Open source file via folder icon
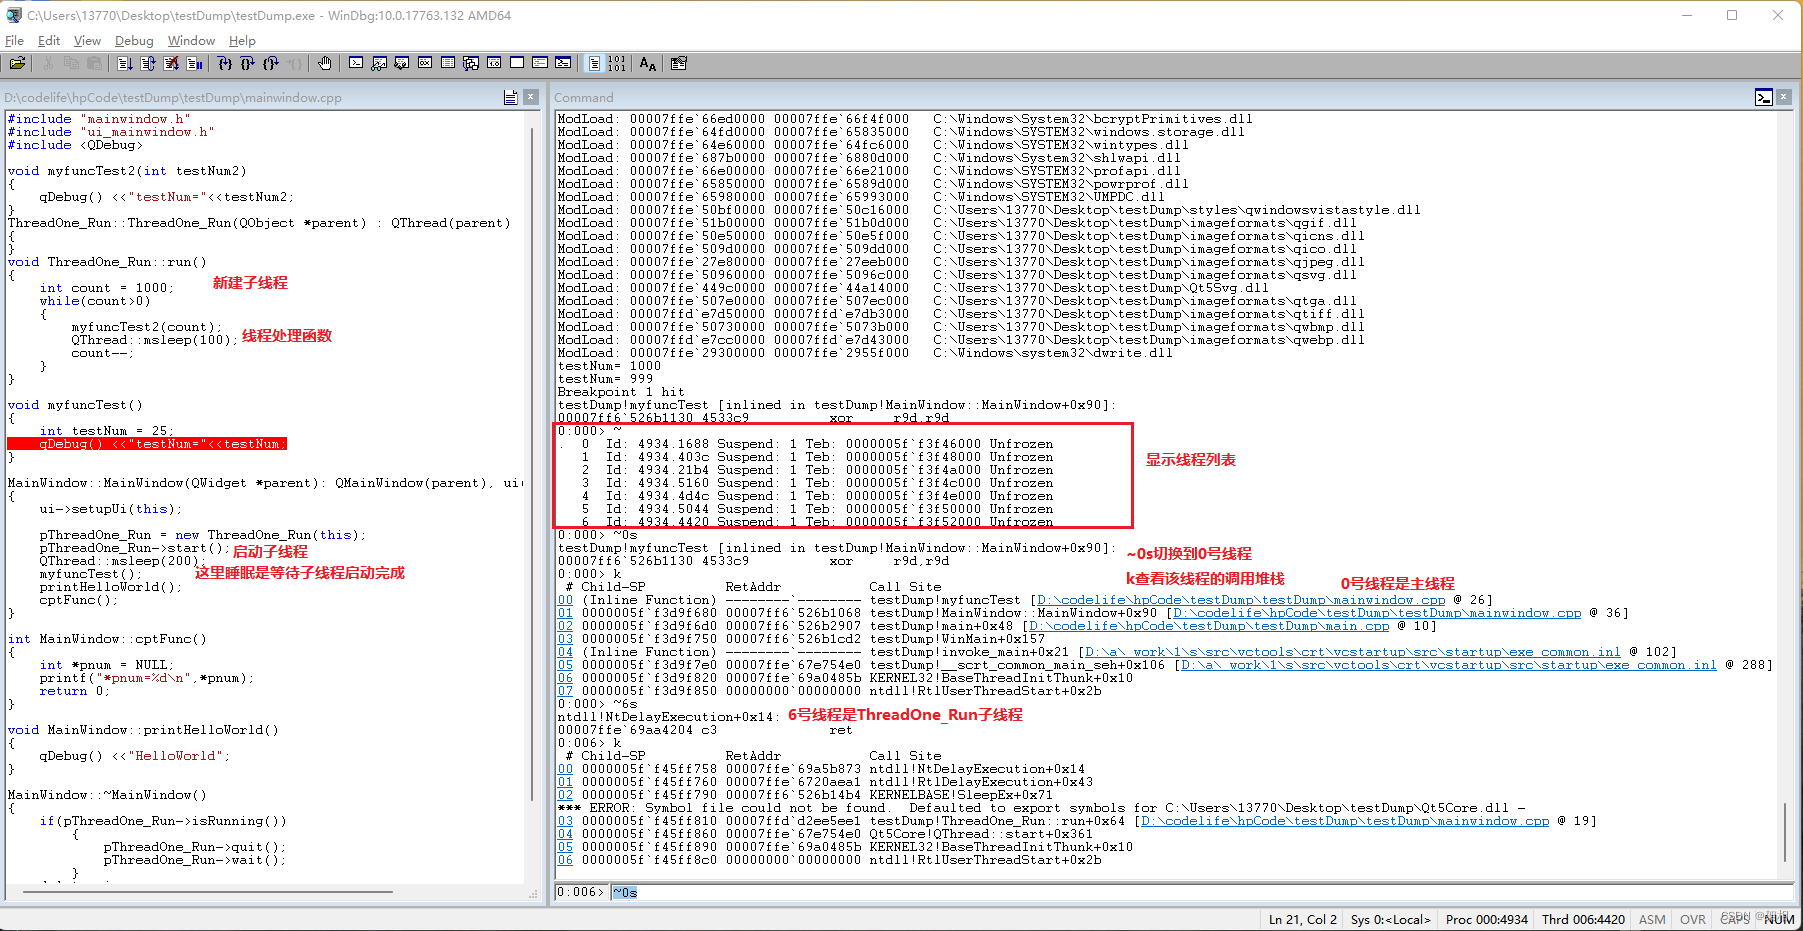This screenshot has width=1803, height=931. point(17,63)
